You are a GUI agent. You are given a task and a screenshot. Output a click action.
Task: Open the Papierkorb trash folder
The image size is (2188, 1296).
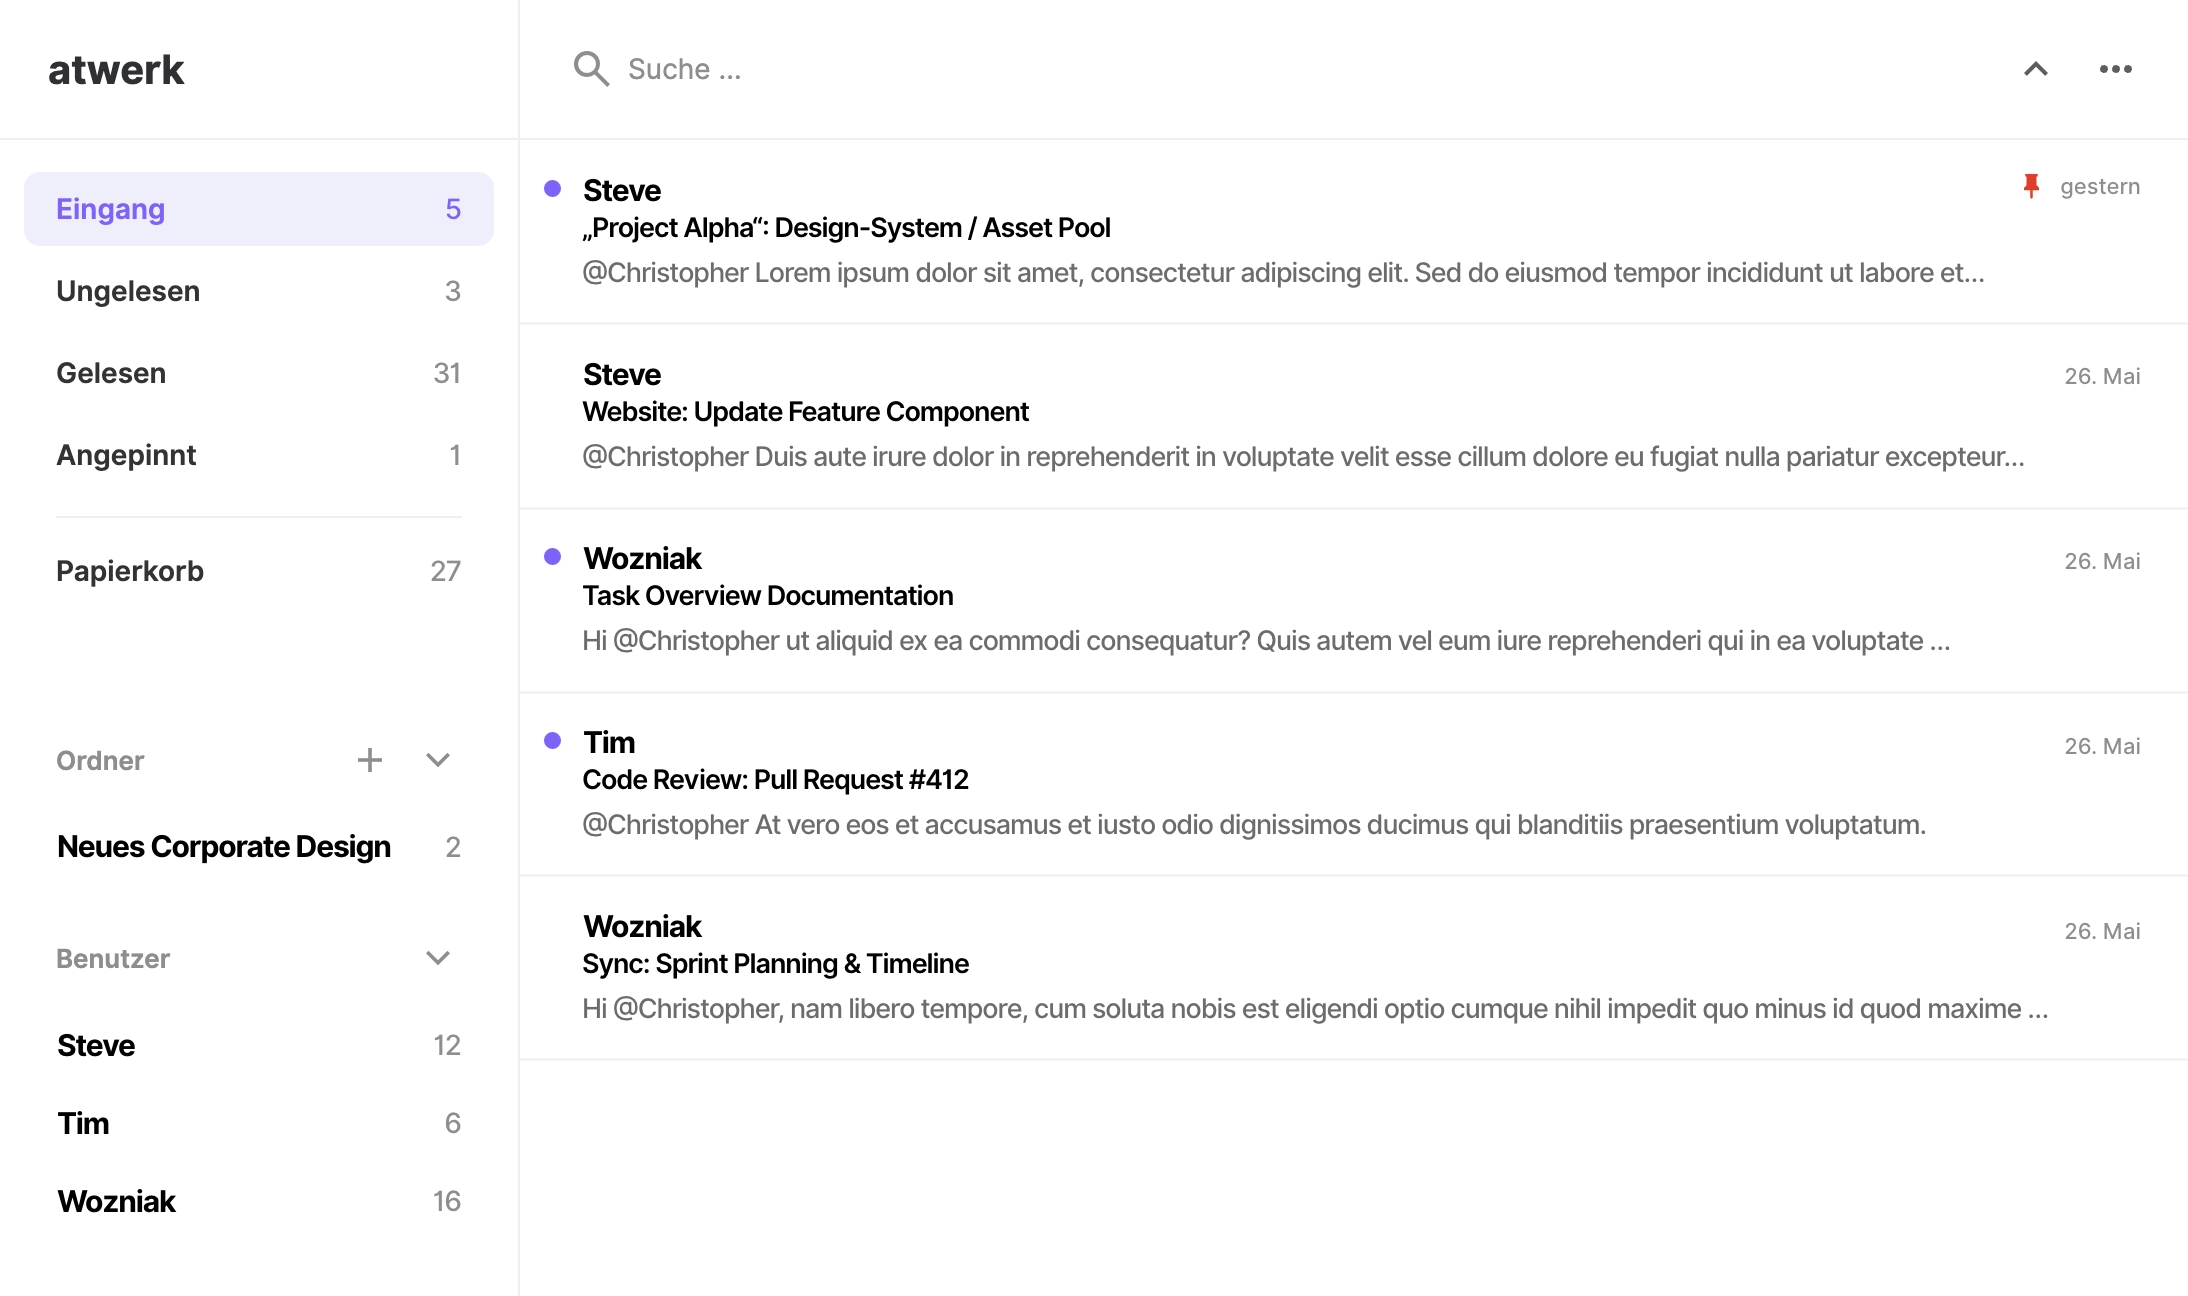point(259,571)
